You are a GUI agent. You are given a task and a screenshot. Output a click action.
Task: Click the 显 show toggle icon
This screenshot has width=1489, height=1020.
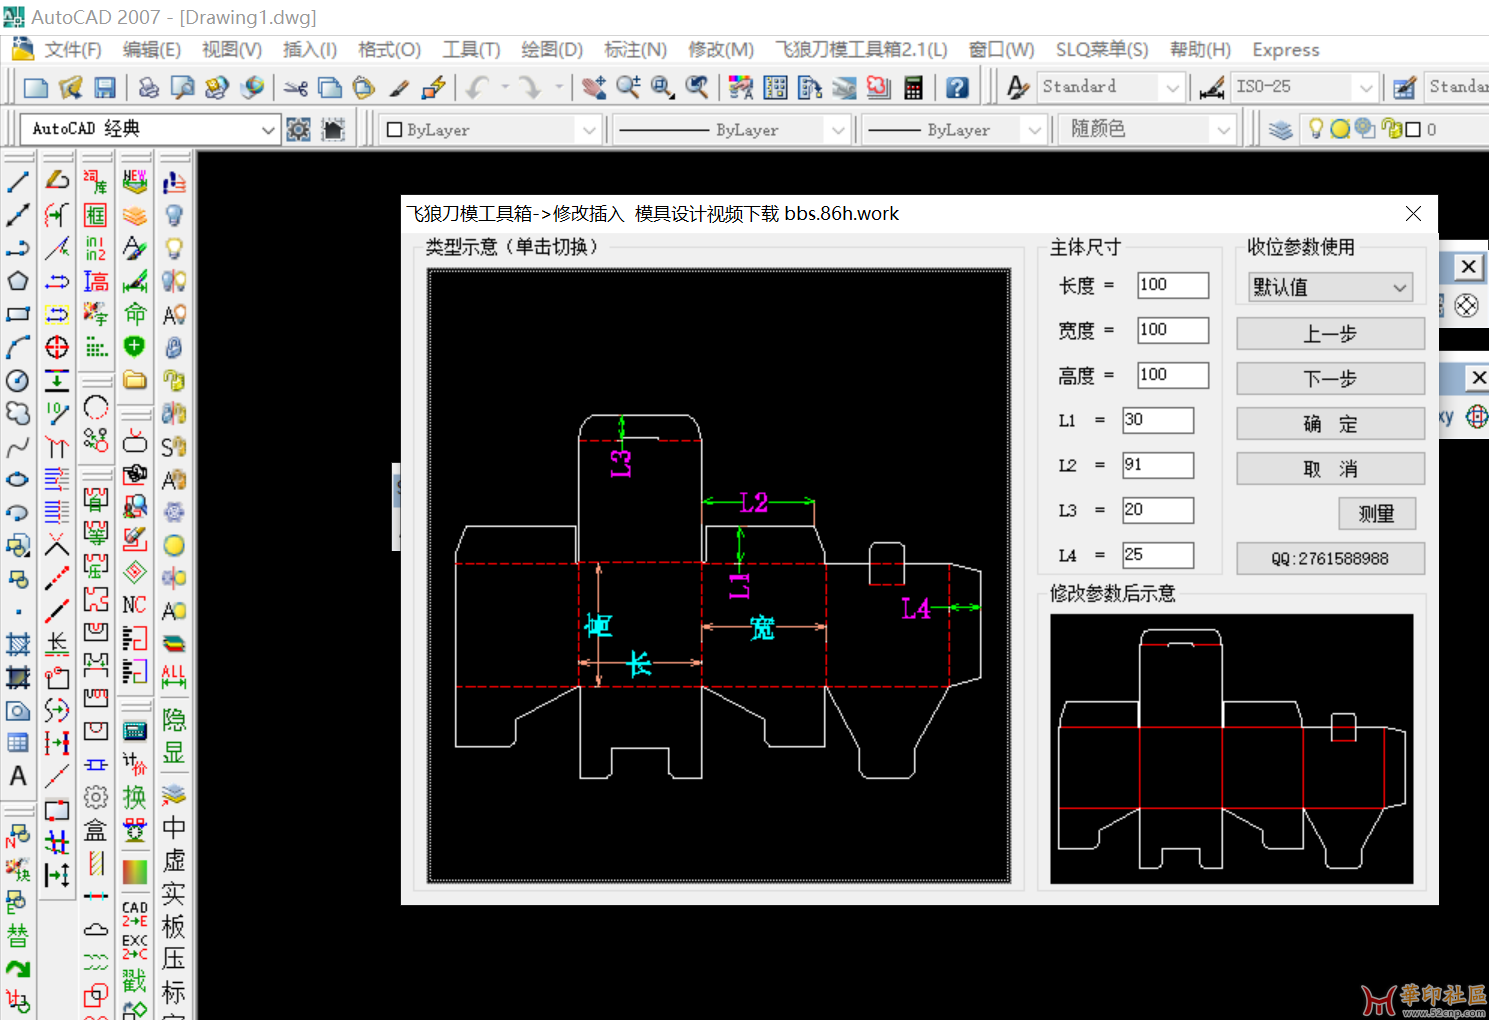[173, 753]
